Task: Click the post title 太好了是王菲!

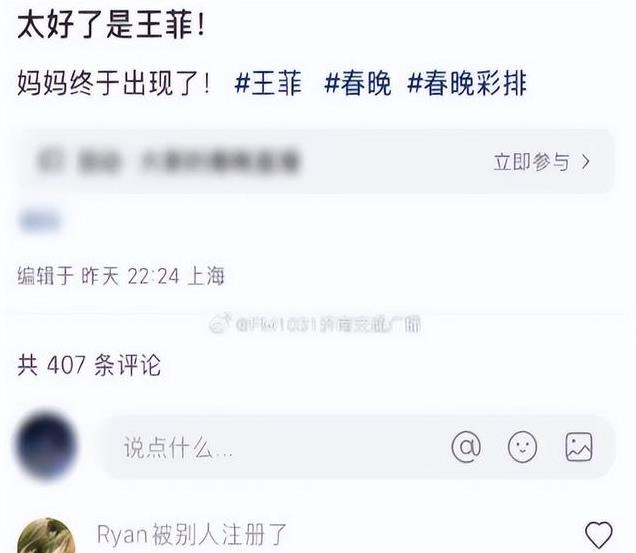Action: click(x=112, y=25)
